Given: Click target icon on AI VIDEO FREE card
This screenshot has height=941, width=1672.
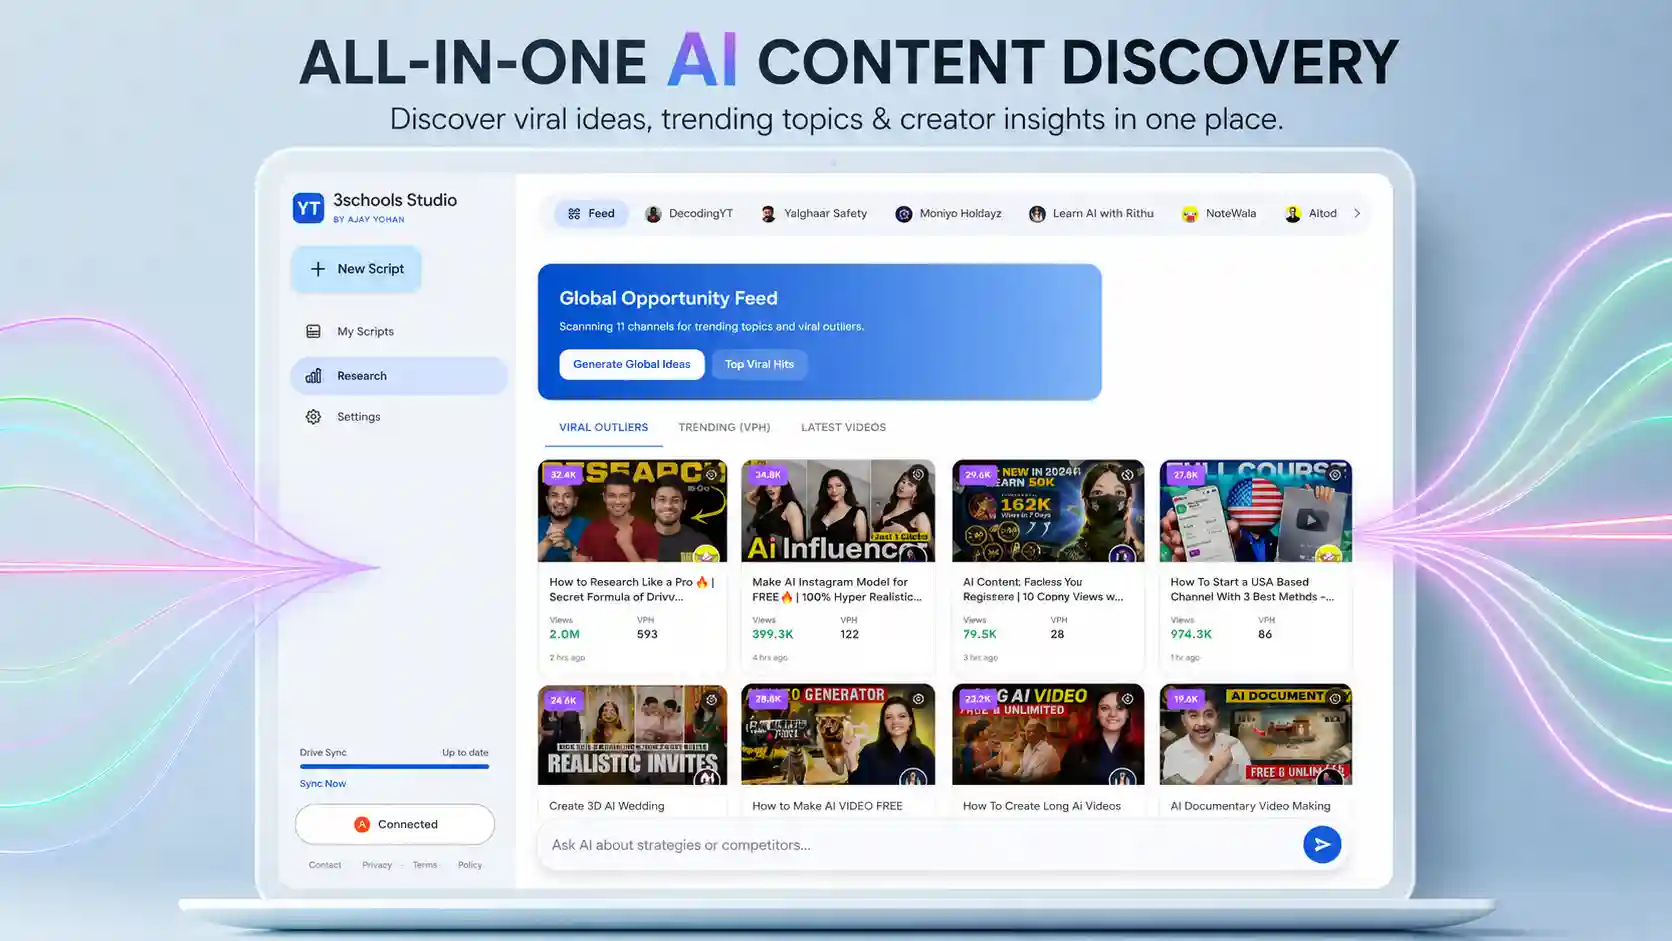Looking at the screenshot, I should (918, 699).
